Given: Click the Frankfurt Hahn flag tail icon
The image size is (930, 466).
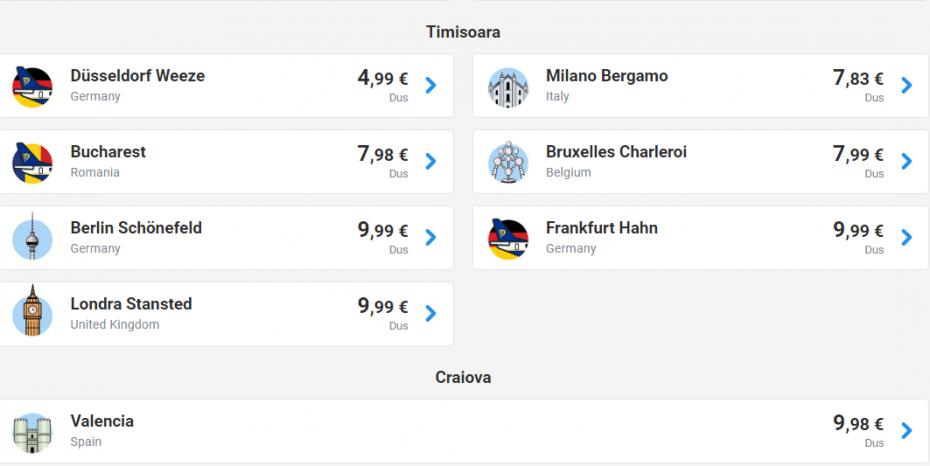Looking at the screenshot, I should tap(508, 238).
